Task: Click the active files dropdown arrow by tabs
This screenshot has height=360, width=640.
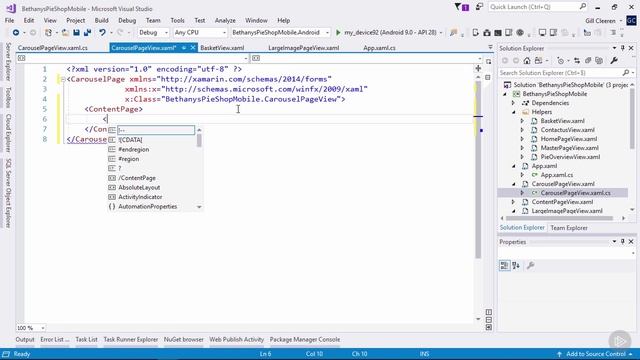Action: point(490,48)
